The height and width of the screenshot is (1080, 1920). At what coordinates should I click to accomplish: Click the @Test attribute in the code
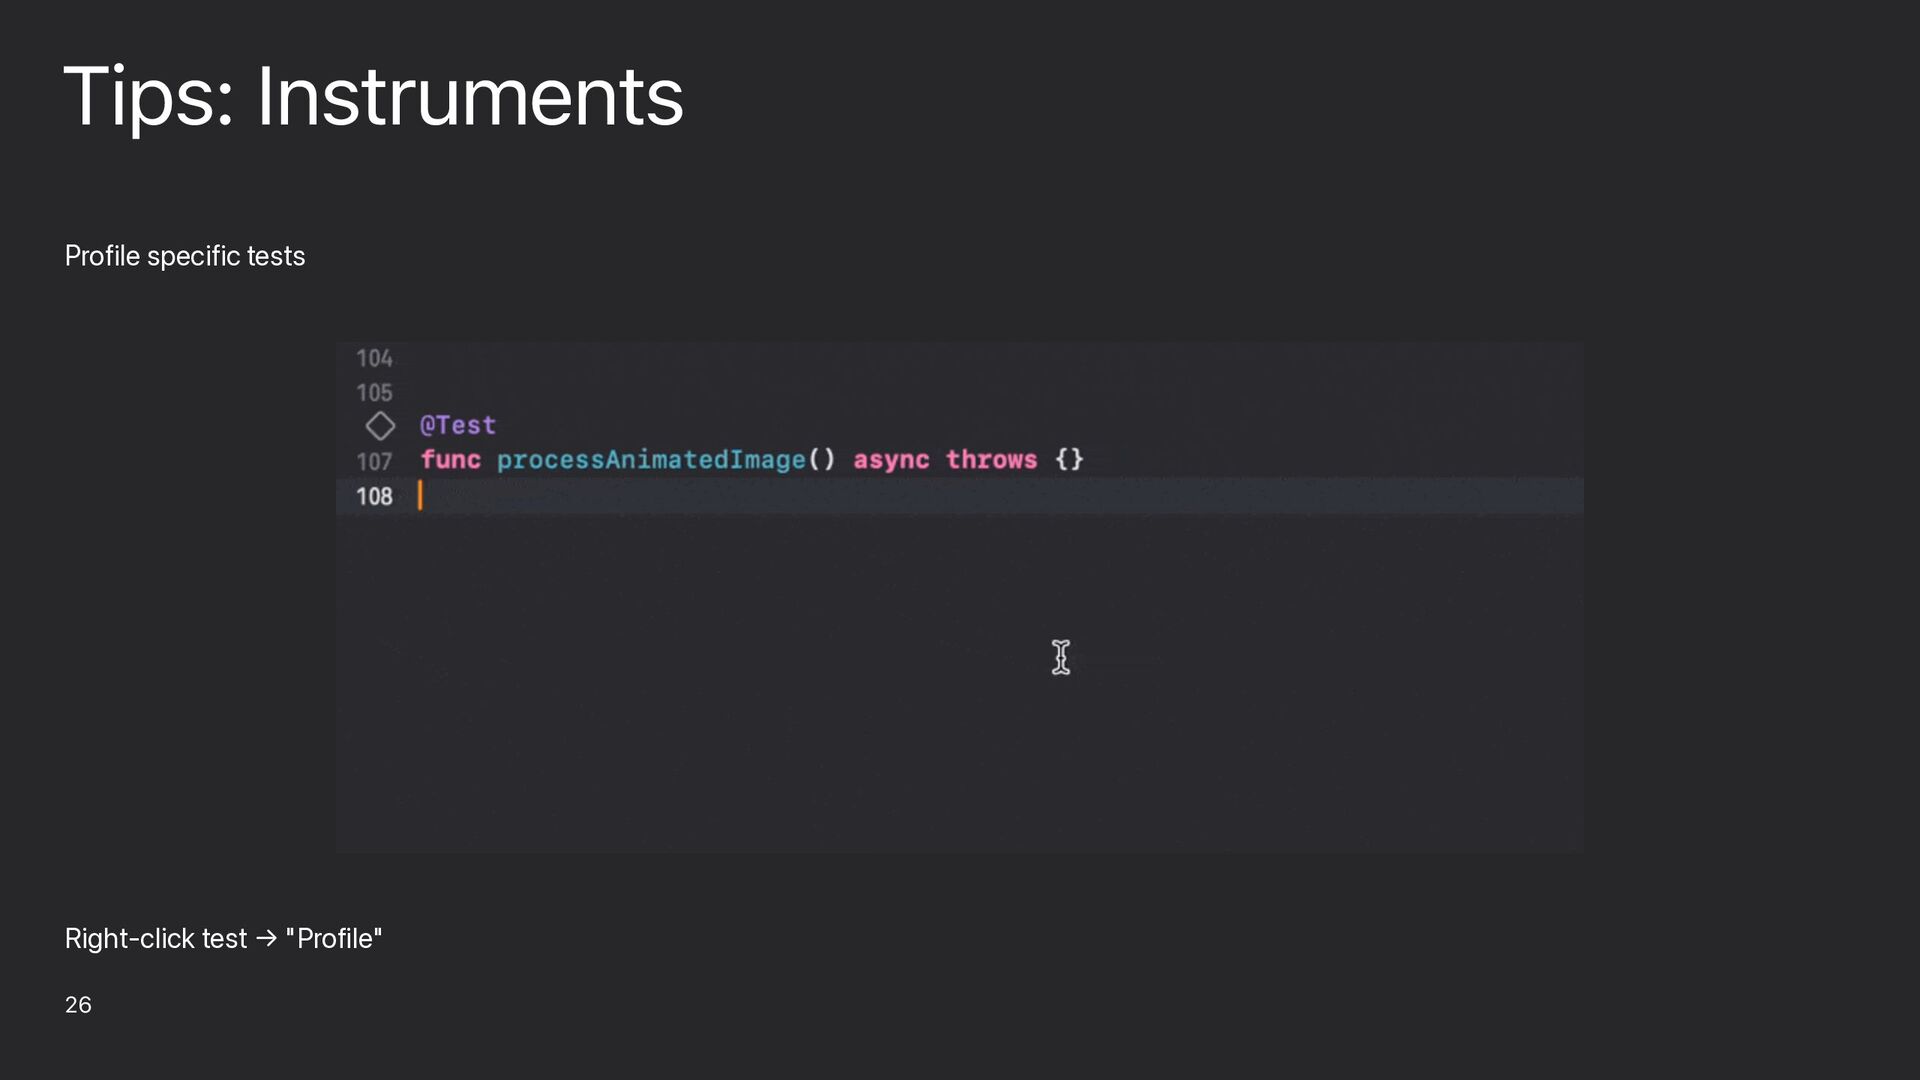coord(458,425)
